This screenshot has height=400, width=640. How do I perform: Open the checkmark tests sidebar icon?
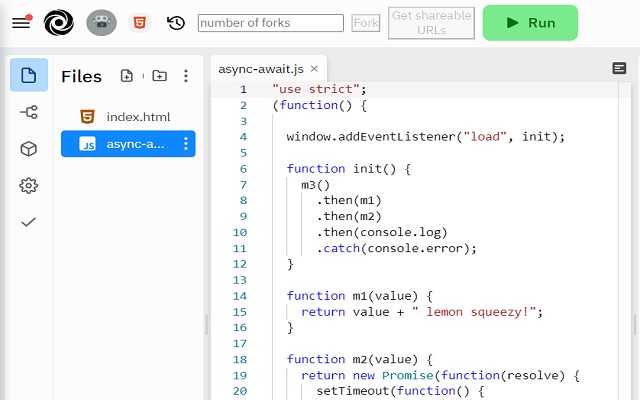[x=29, y=222]
